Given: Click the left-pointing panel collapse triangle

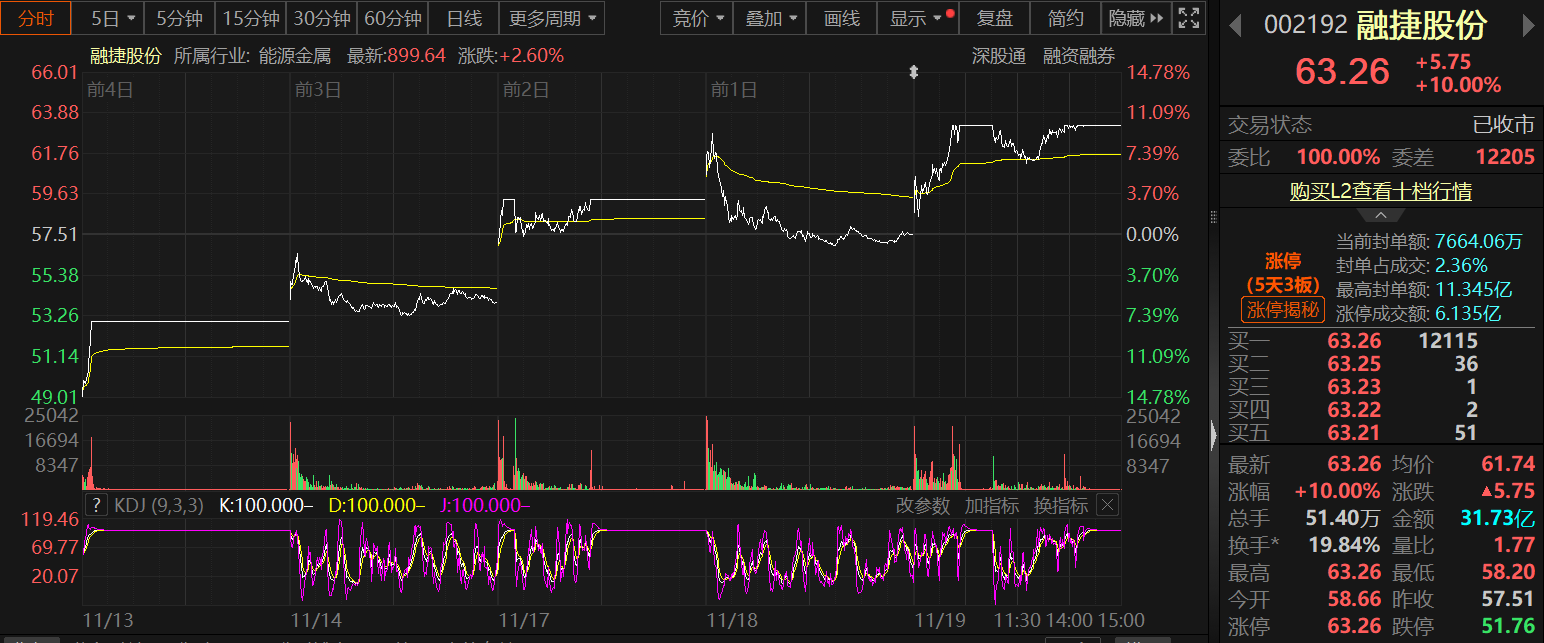Looking at the screenshot, I should pyautogui.click(x=1214, y=434).
